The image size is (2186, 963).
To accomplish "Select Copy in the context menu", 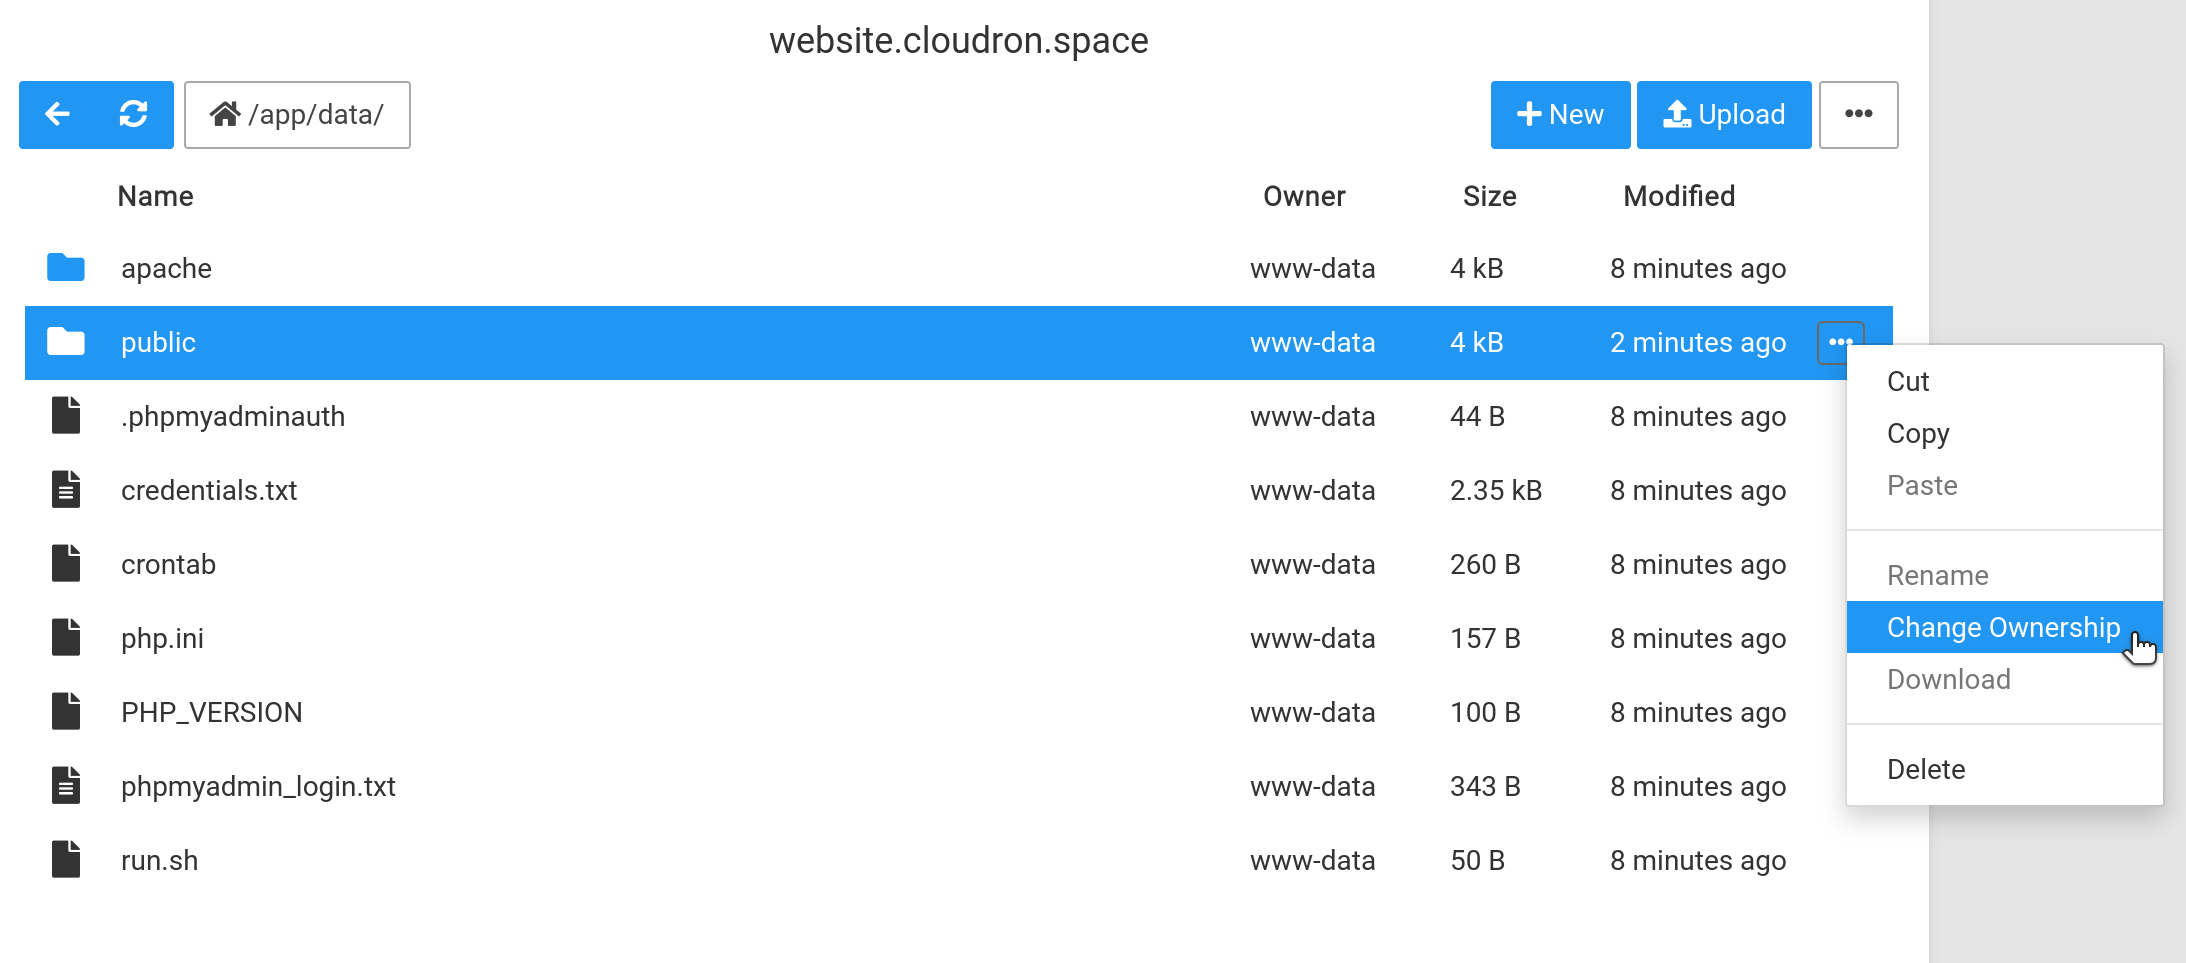I will tap(1918, 433).
